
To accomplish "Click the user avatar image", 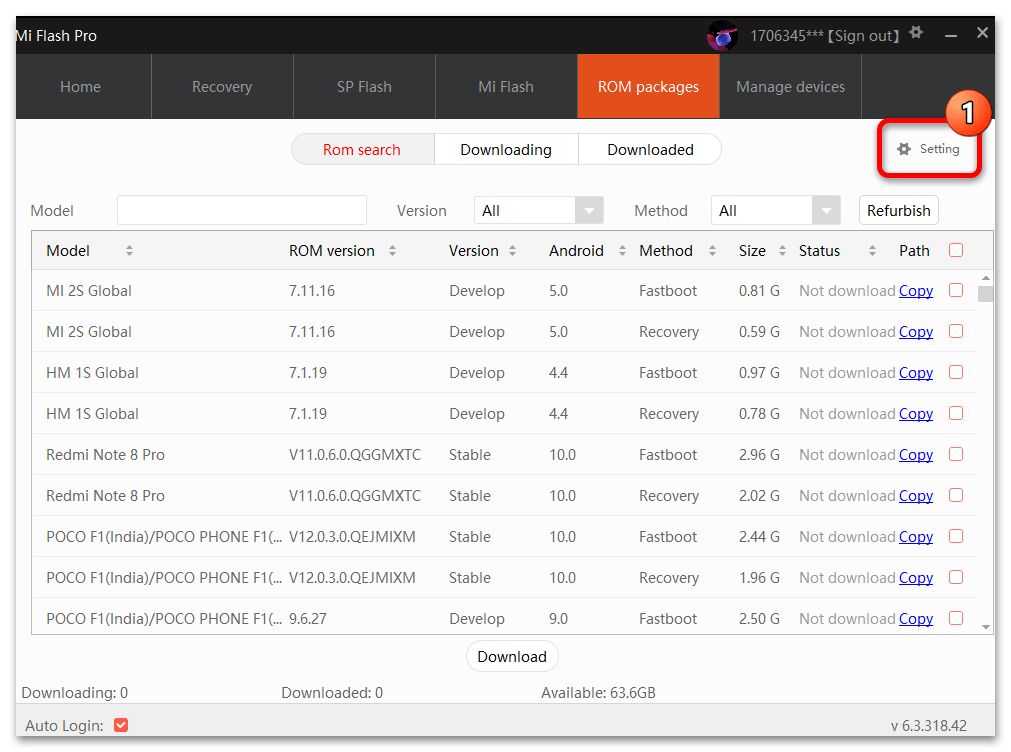I will point(722,35).
